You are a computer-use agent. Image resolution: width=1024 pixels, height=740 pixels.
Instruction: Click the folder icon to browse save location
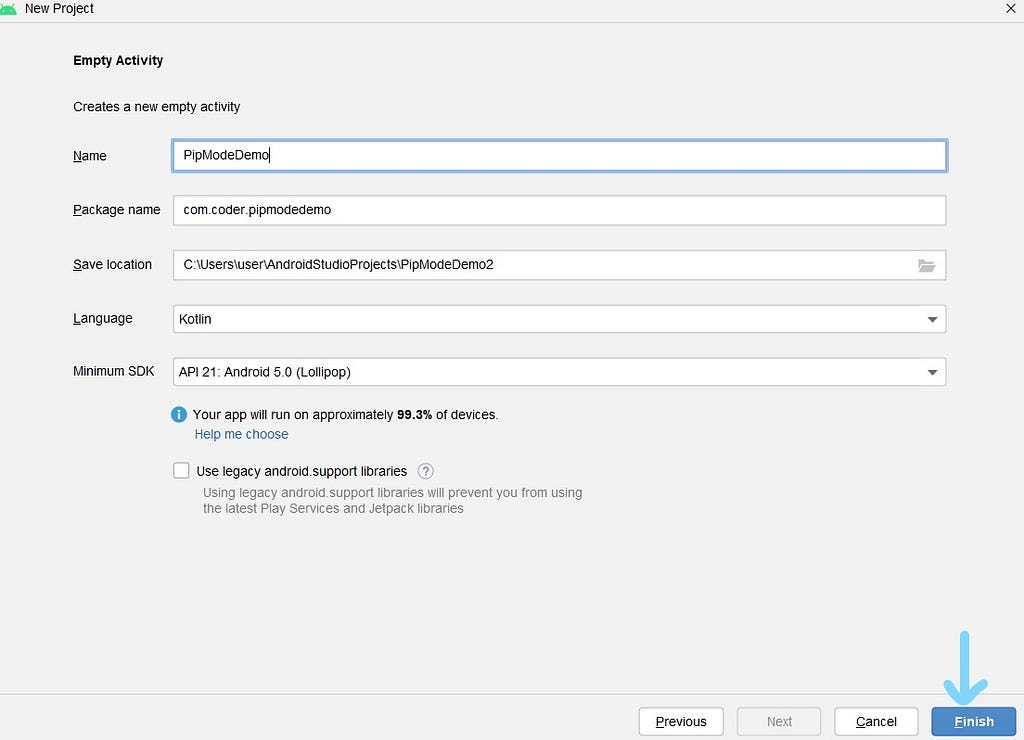tap(927, 265)
